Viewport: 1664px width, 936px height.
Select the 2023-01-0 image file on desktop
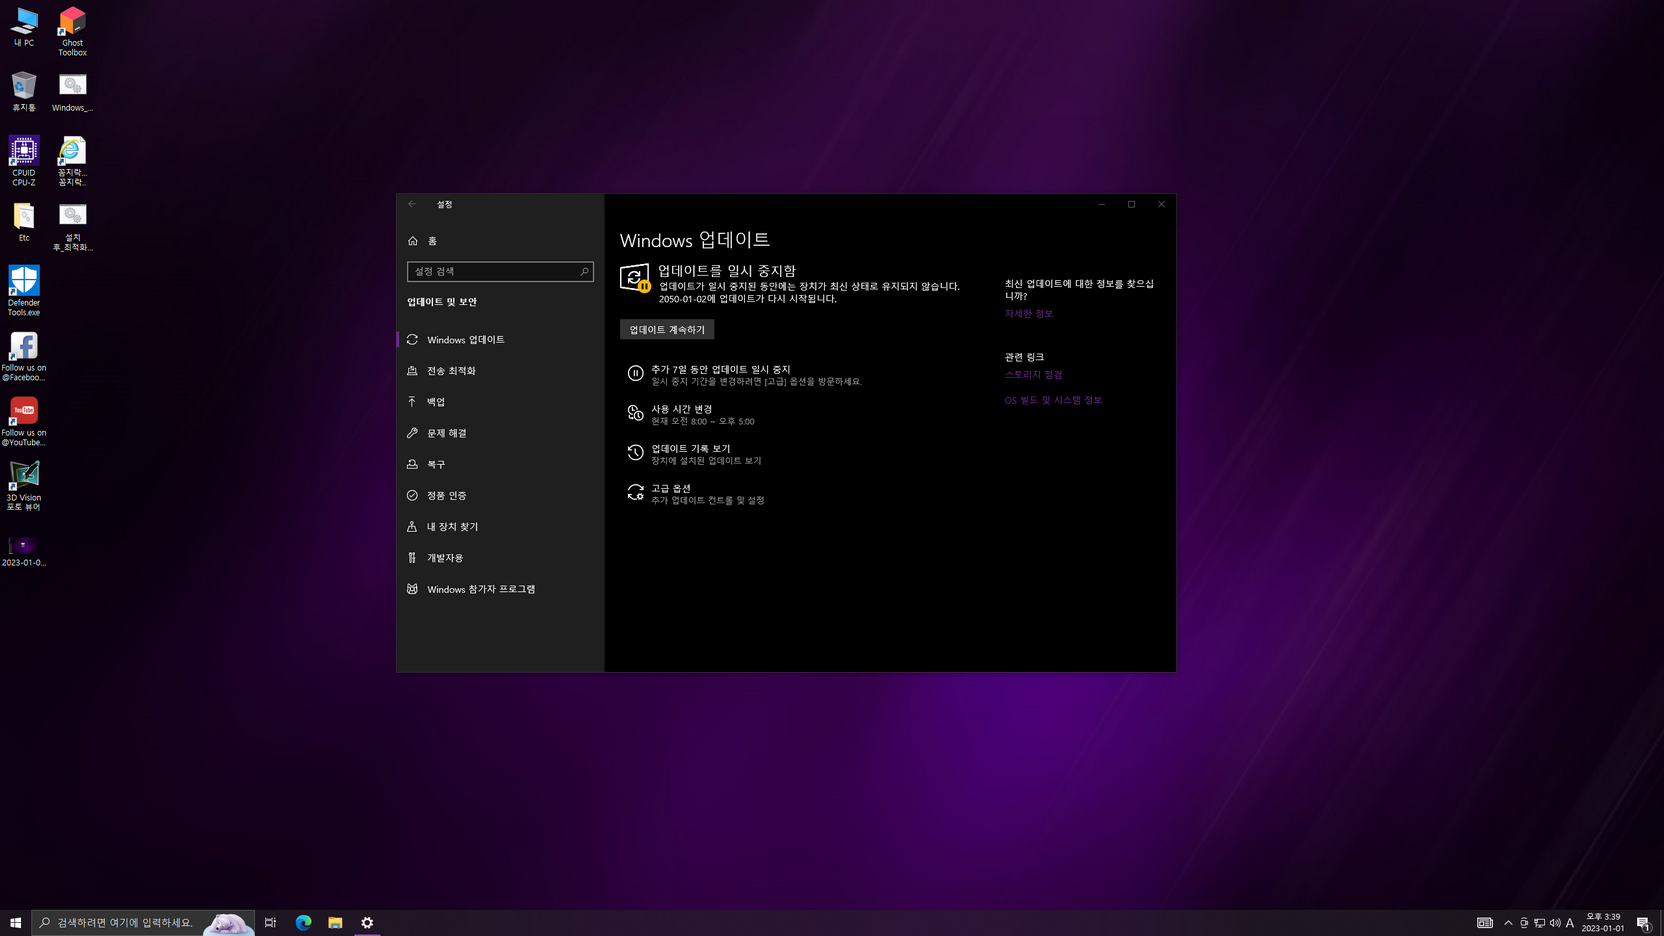(x=24, y=551)
